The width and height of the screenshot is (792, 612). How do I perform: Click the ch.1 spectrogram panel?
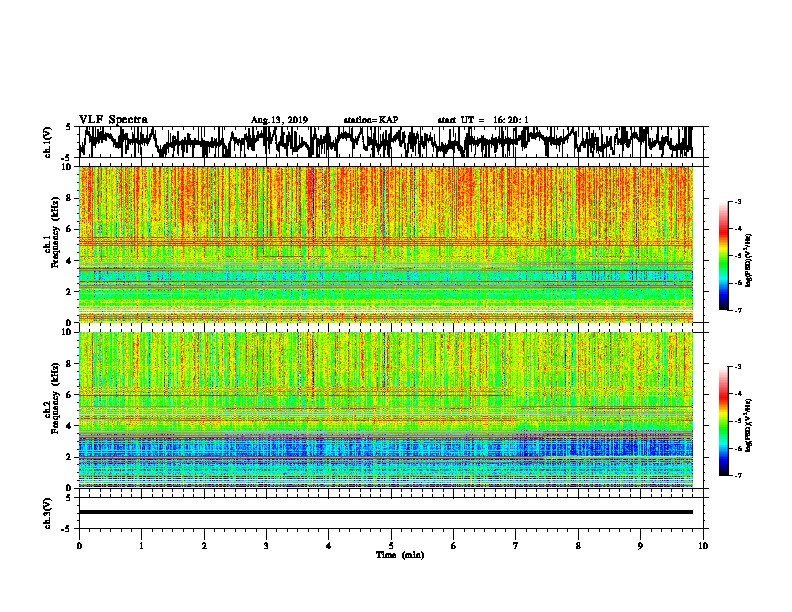tap(385, 244)
